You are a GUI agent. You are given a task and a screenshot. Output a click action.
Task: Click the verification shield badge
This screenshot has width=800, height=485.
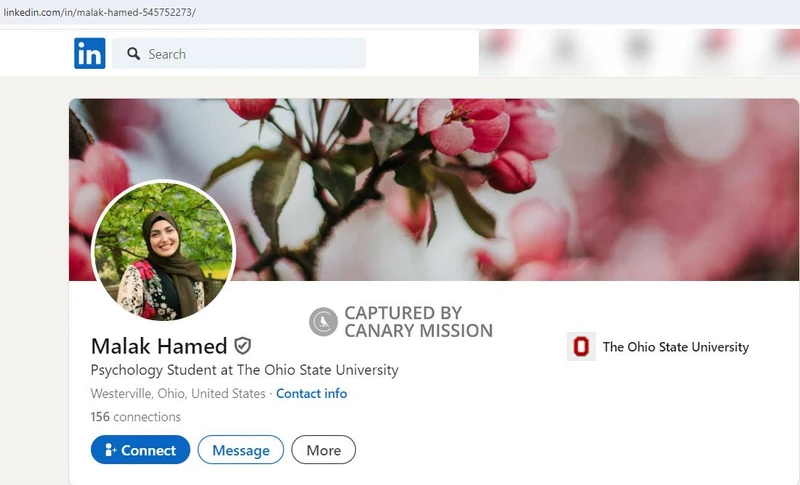coord(243,346)
